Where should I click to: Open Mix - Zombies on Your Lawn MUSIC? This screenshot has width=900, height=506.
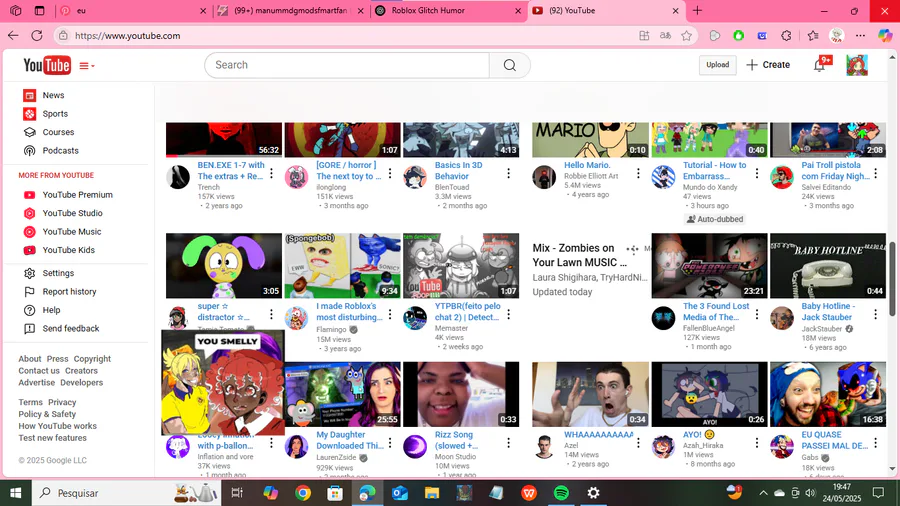[x=580, y=255]
